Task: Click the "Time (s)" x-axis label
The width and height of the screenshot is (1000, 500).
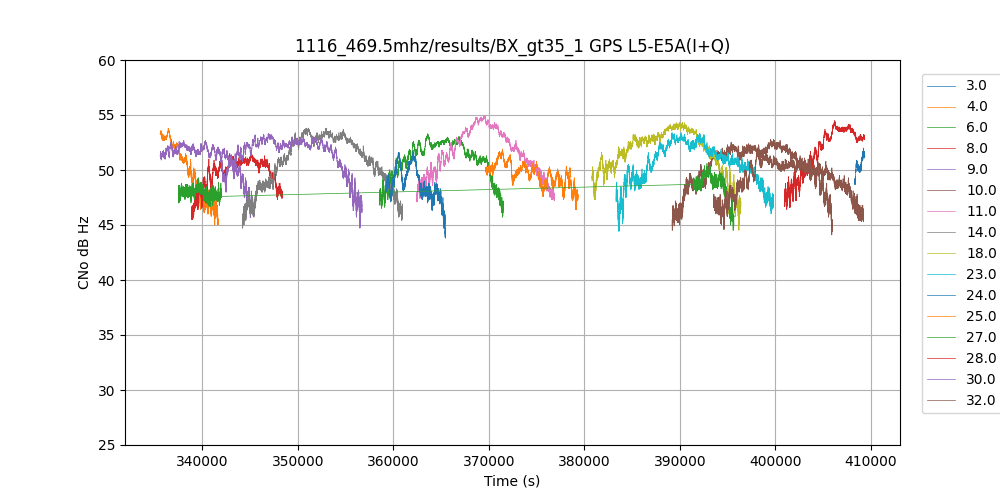Action: (512, 481)
